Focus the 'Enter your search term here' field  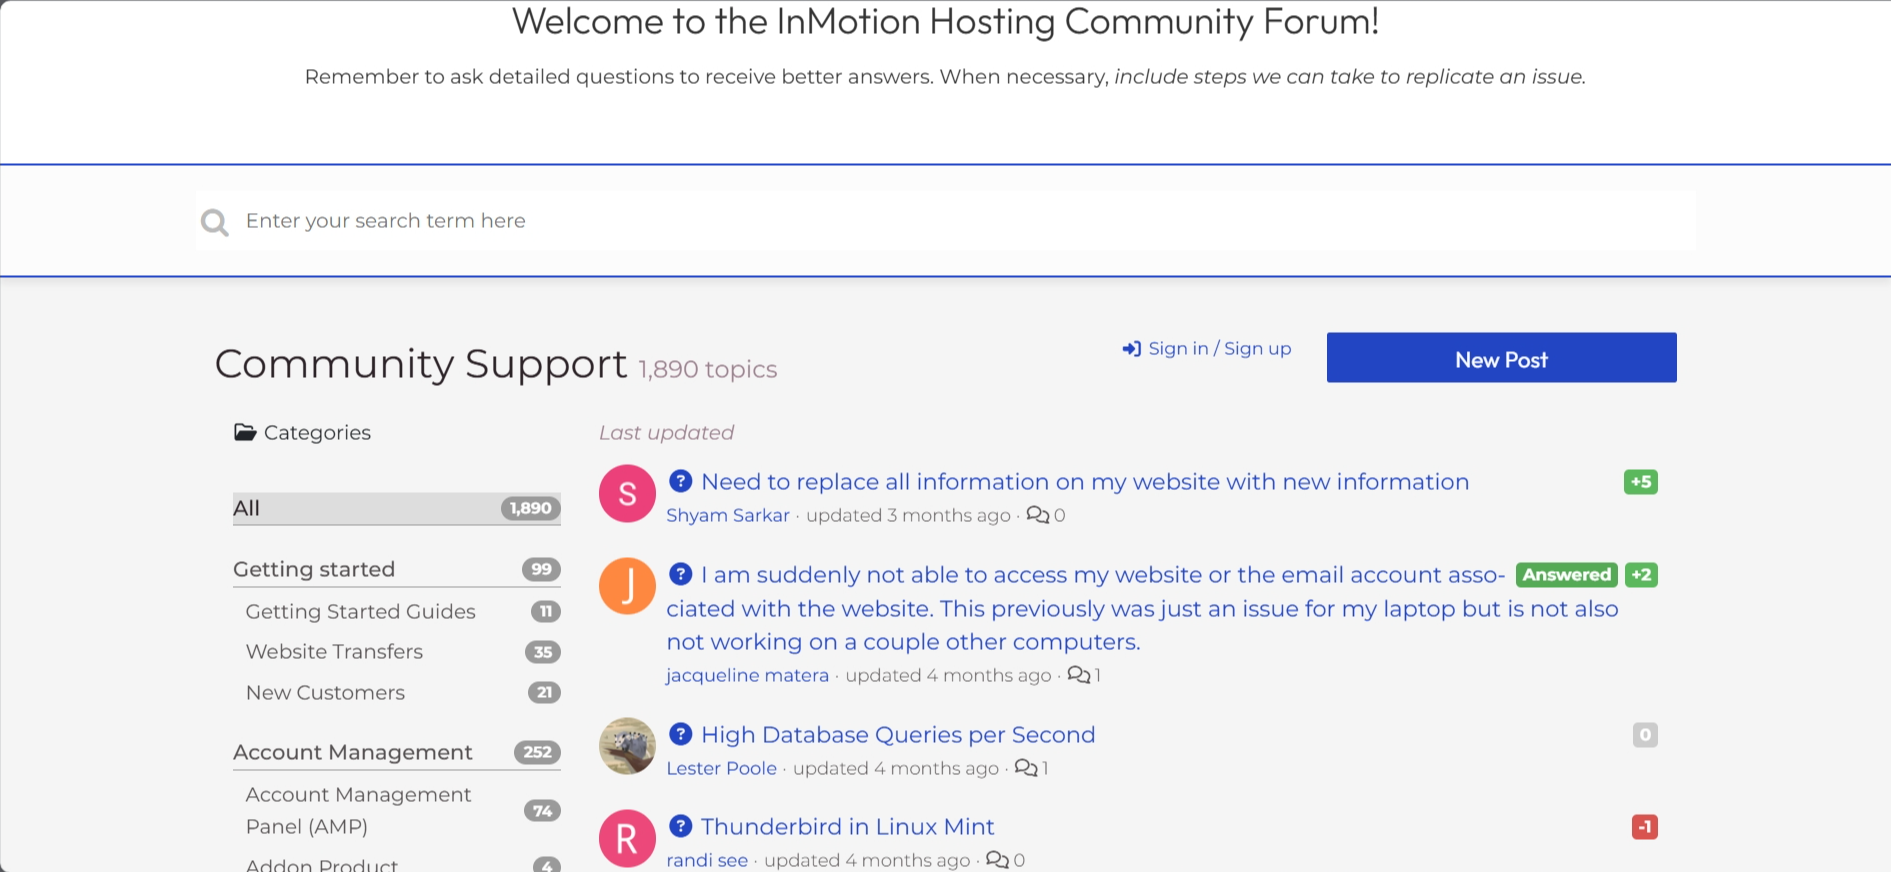coord(945,221)
